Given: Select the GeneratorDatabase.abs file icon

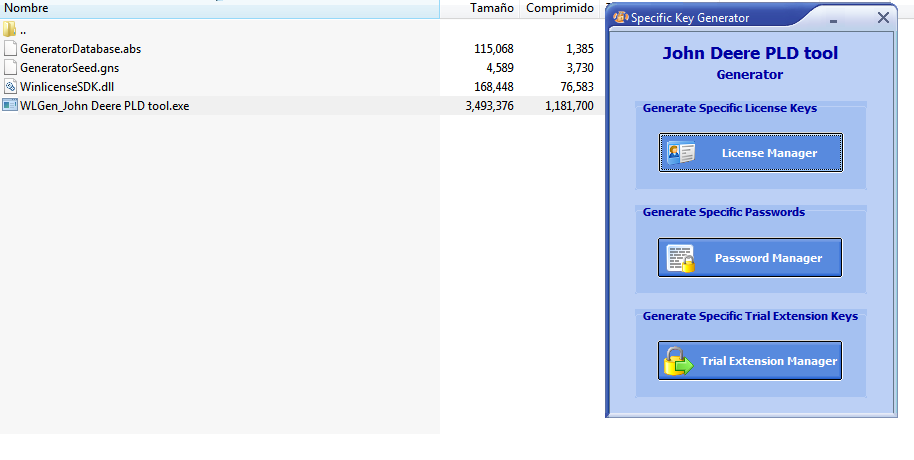Looking at the screenshot, I should [10, 48].
